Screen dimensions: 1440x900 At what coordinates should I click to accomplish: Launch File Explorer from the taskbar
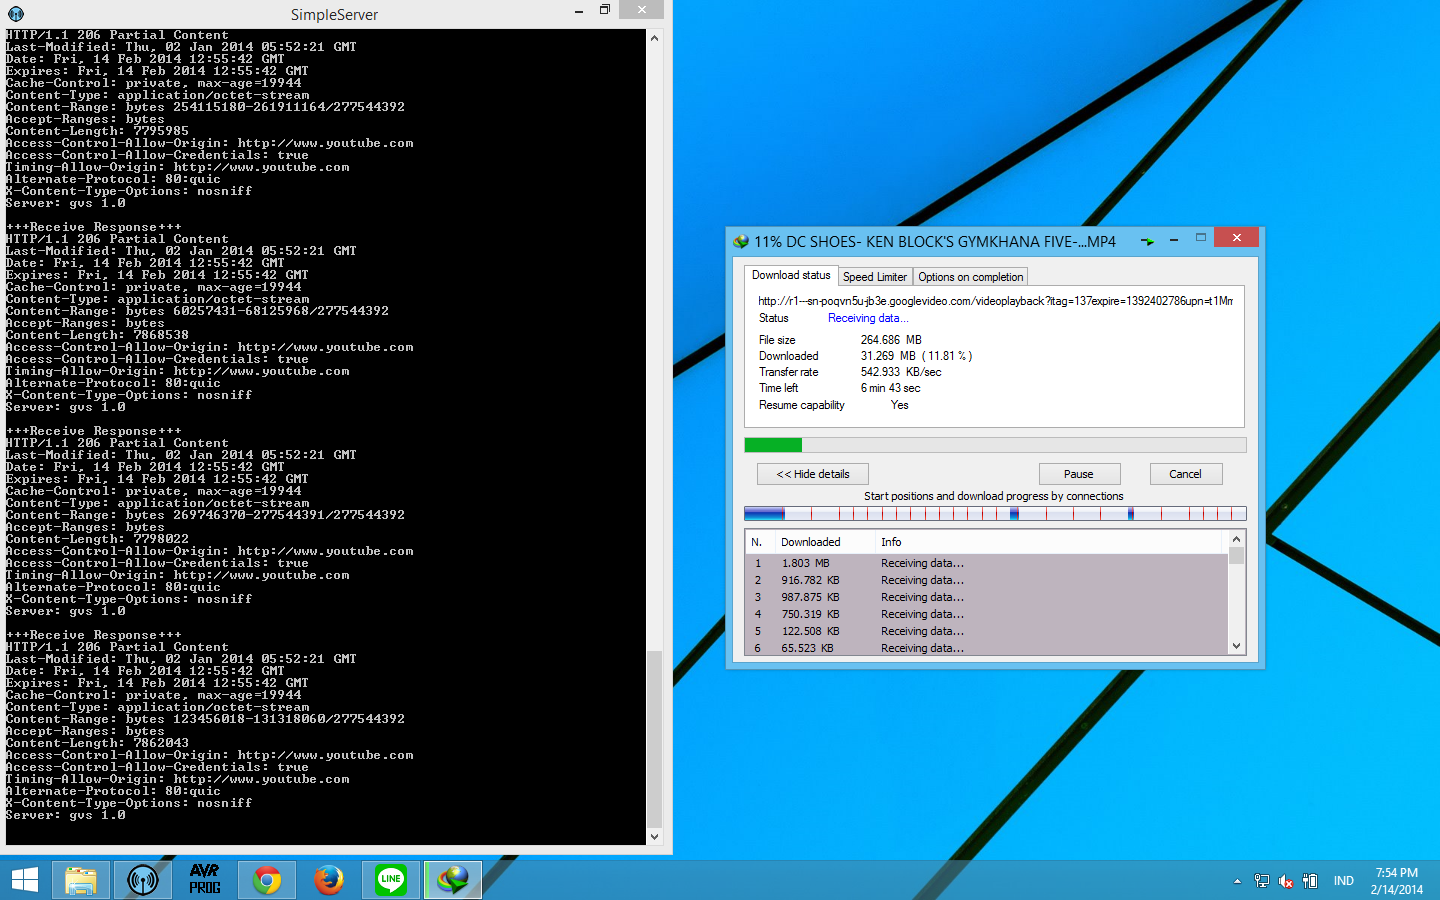(81, 880)
